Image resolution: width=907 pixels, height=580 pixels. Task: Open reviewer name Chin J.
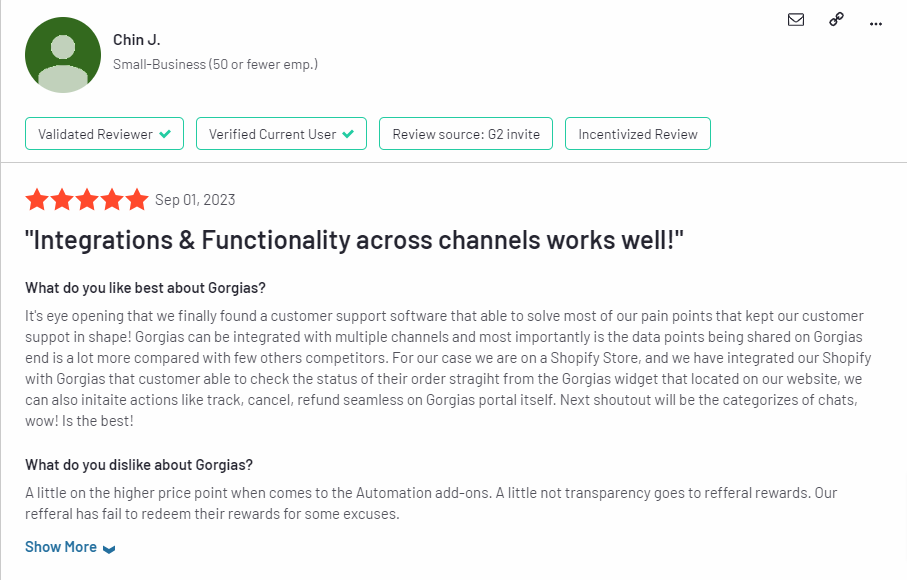137,40
